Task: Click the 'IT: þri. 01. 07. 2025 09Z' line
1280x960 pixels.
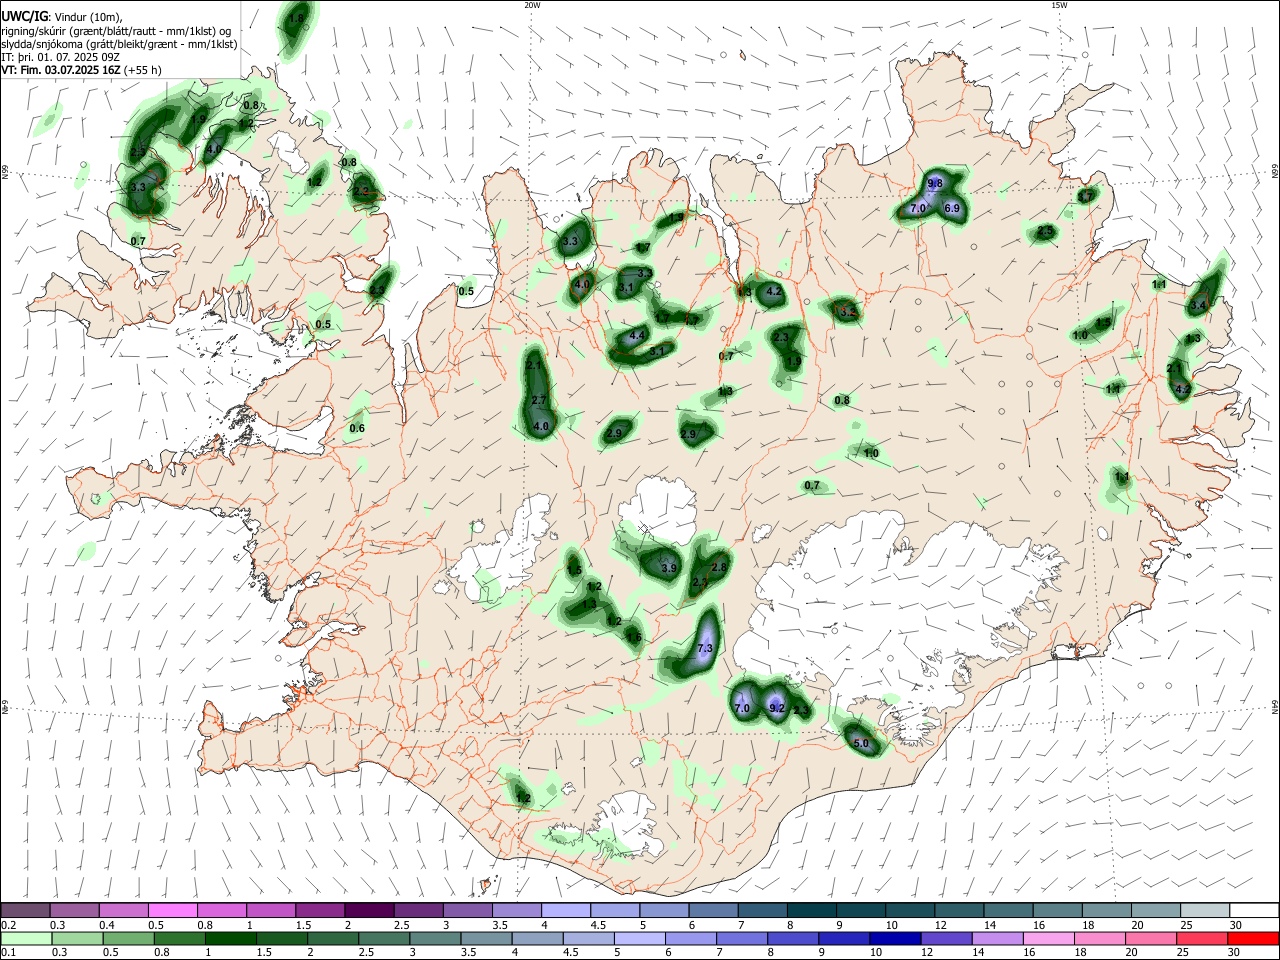Action: [58, 57]
